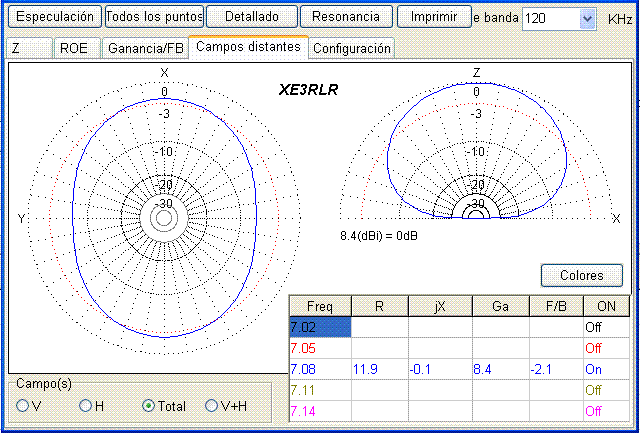Toggle the Off state for 7.02

point(607,327)
